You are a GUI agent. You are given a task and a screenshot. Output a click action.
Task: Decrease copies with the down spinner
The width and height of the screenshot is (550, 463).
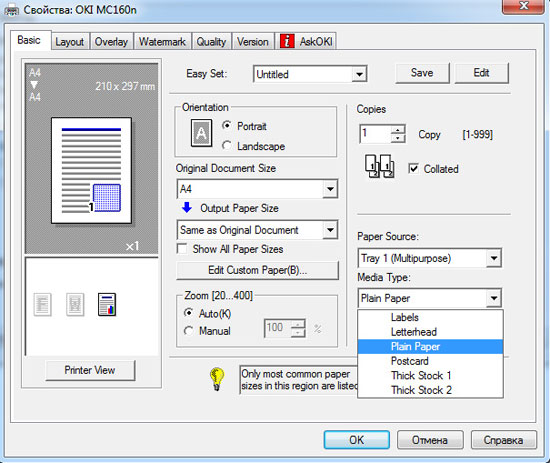click(398, 138)
